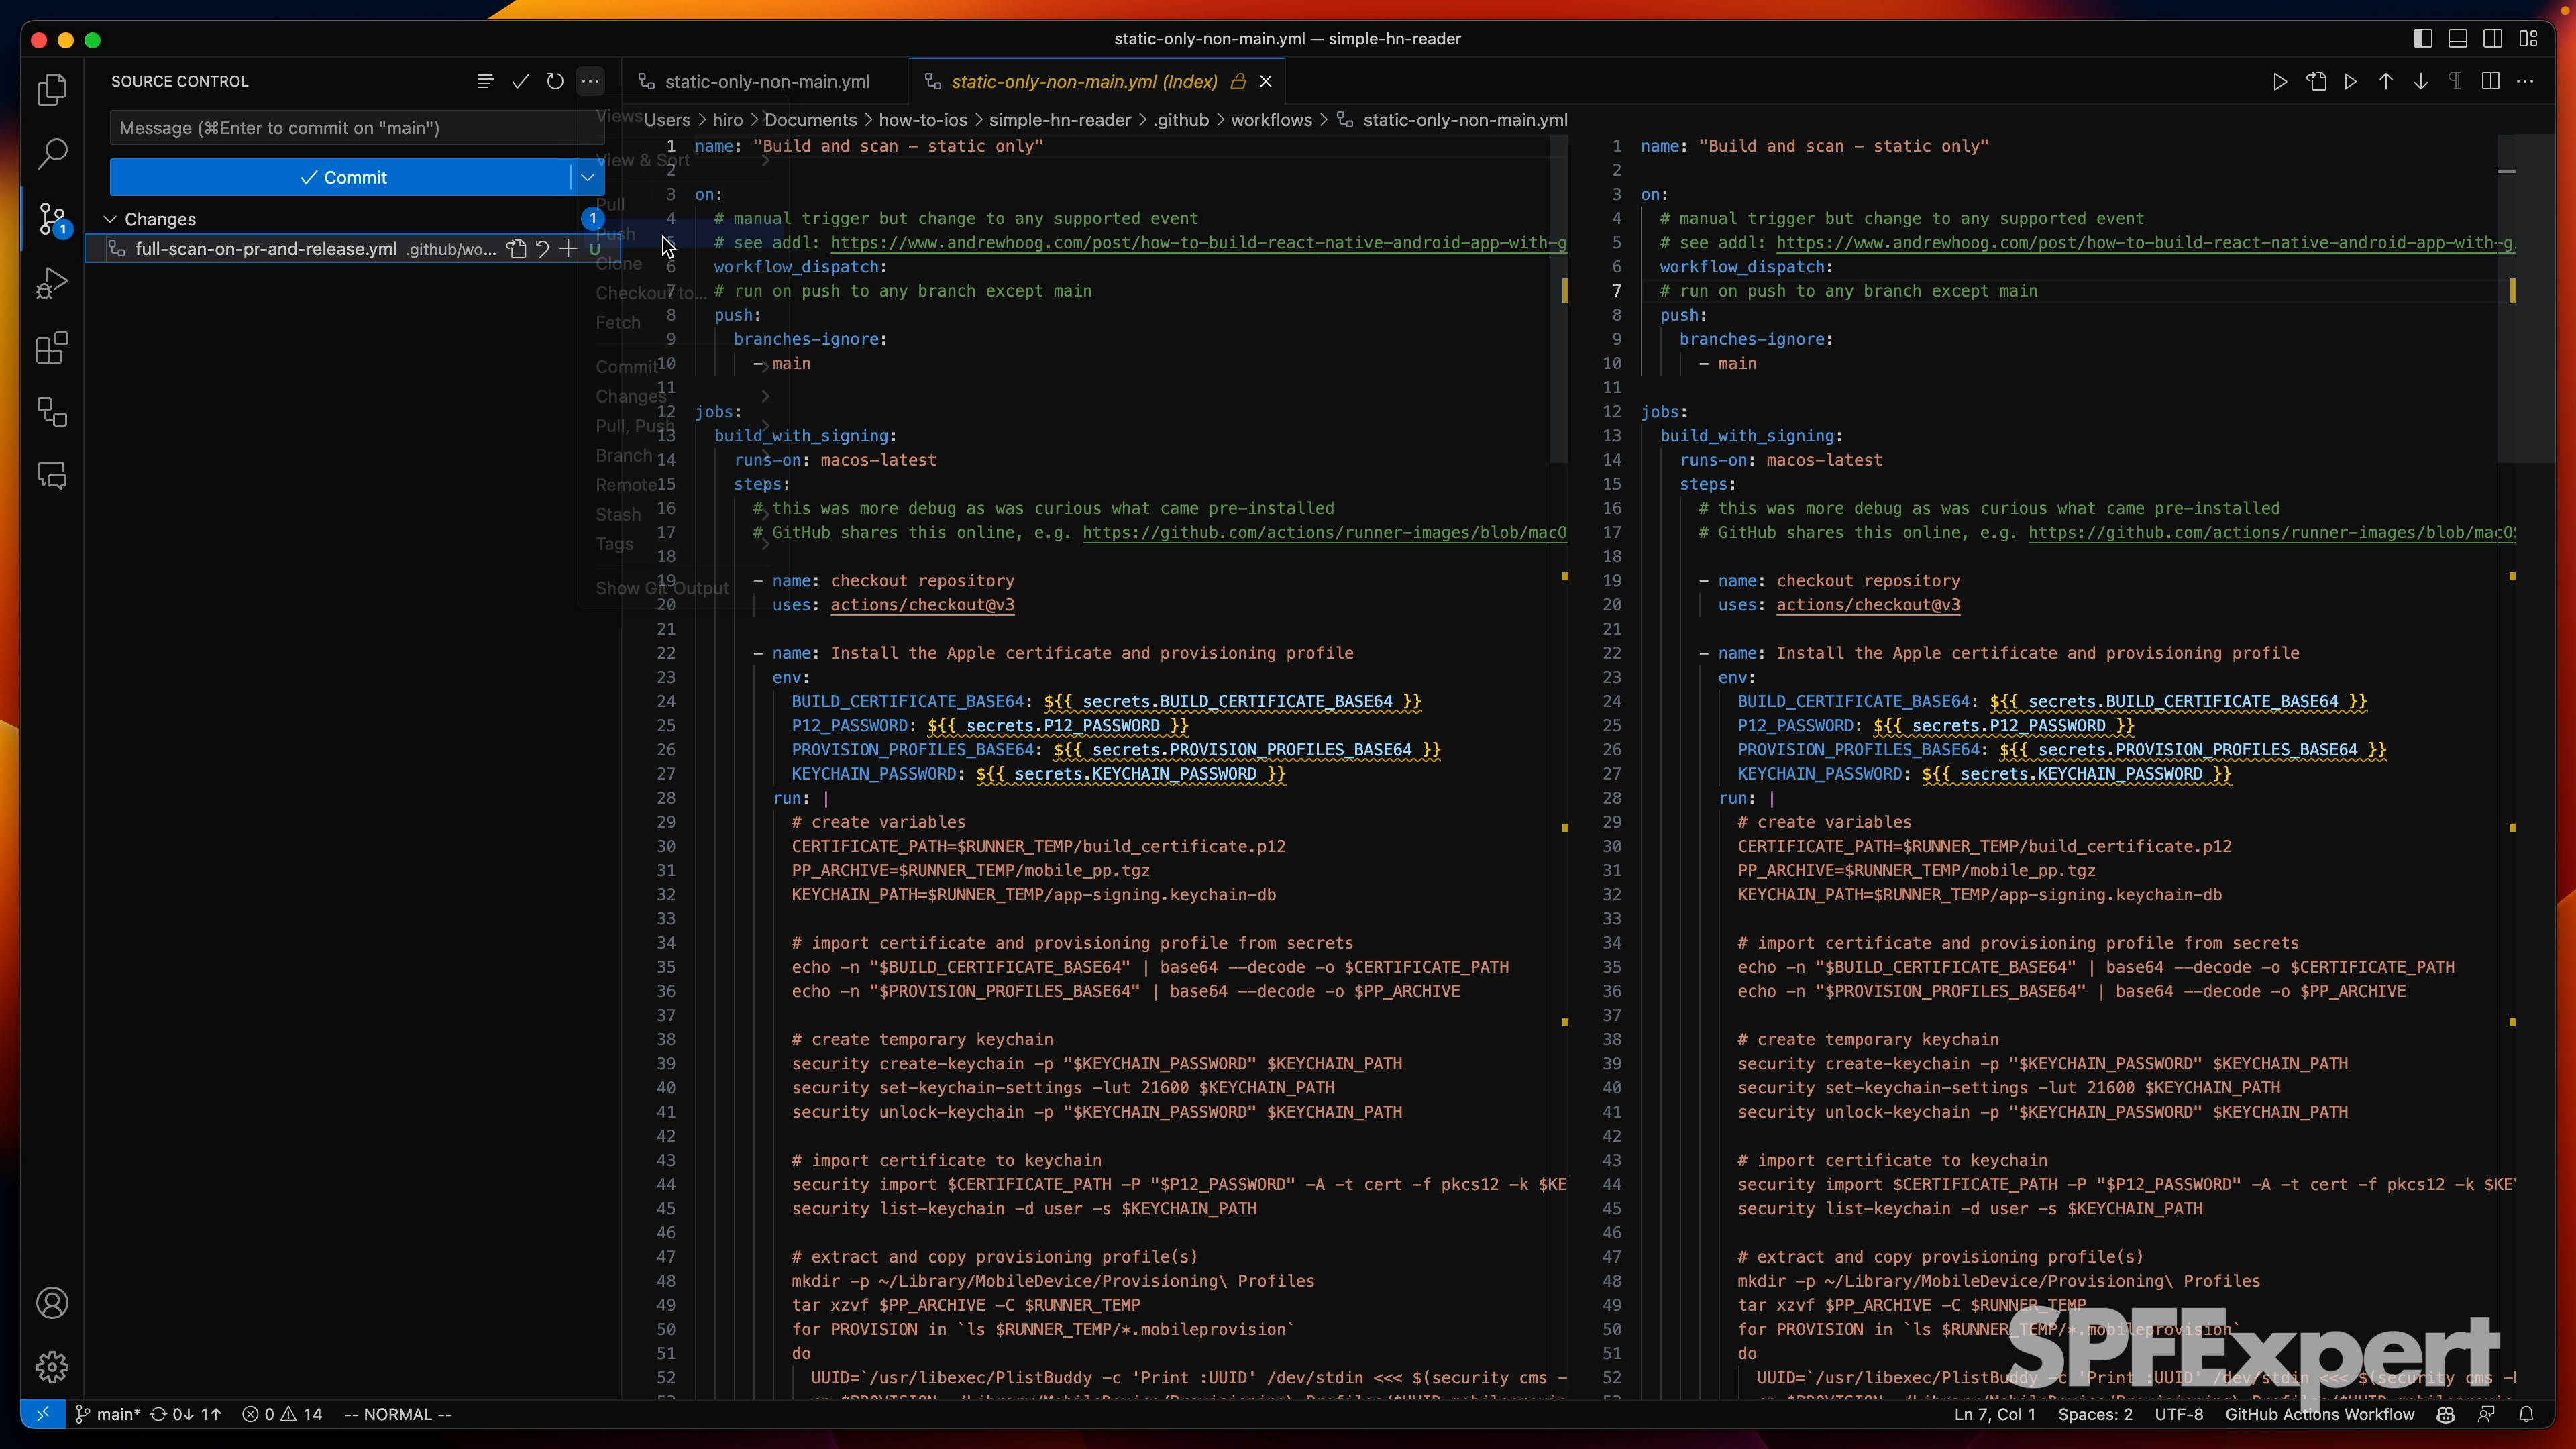
Task: Open the Search view in the activity bar
Action: coord(52,154)
